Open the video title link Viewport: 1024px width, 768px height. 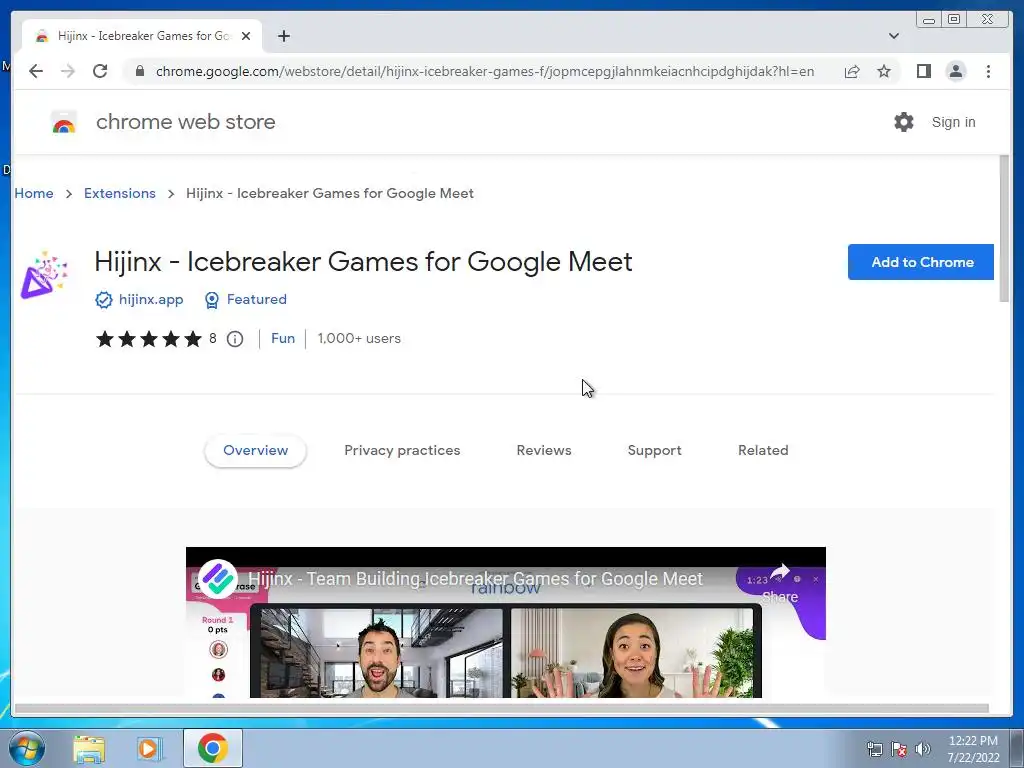pyautogui.click(x=475, y=579)
